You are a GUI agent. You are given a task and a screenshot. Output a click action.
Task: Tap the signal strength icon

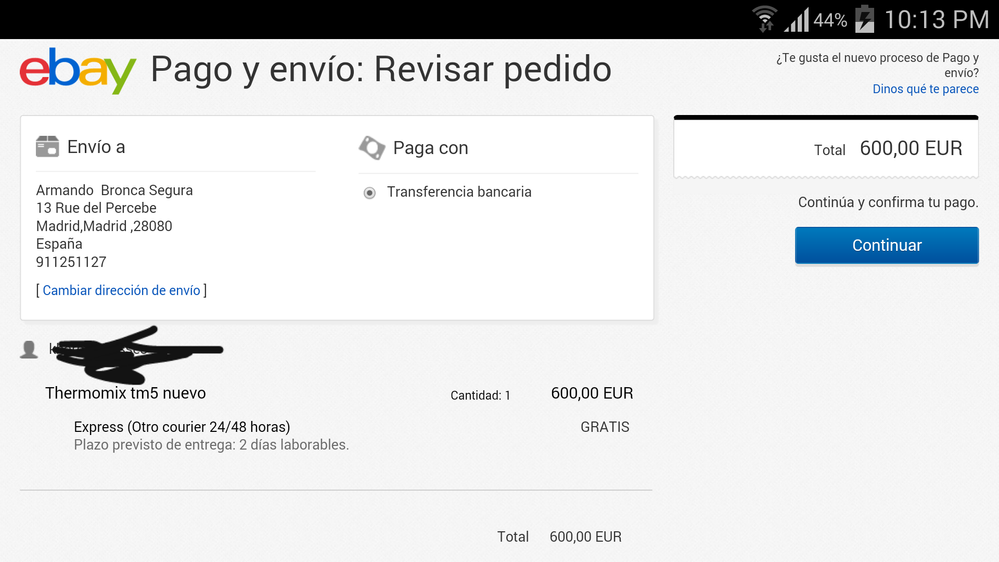click(x=796, y=20)
